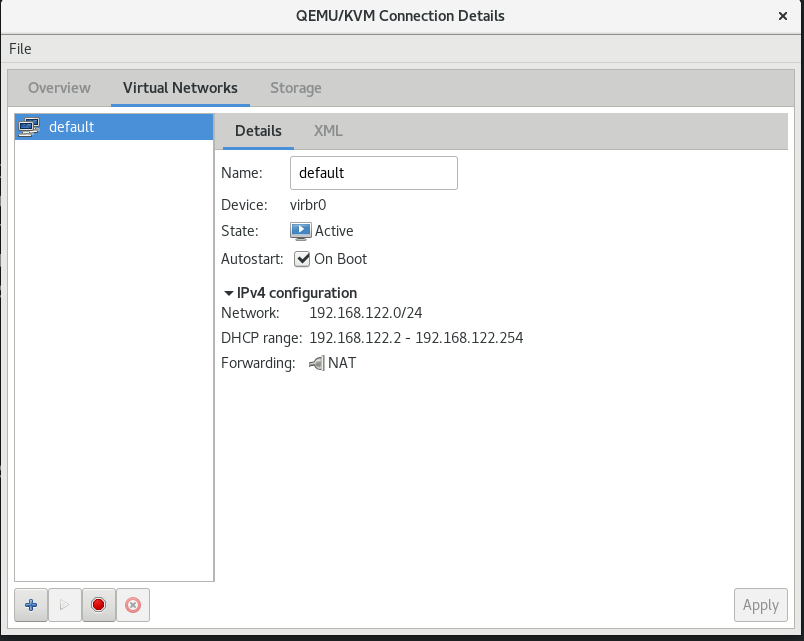Toggle the Autostart On Boot checkbox
This screenshot has height=641, width=804.
302,259
